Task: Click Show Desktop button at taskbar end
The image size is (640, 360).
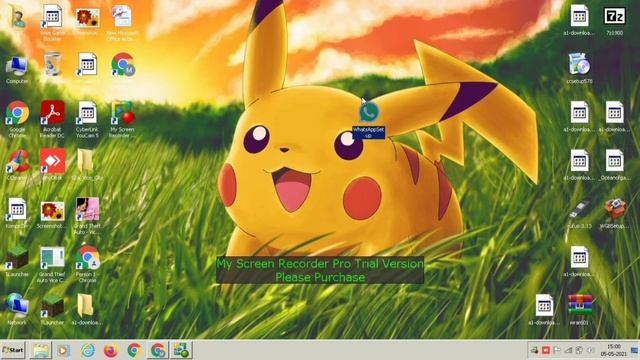Action: click(x=635, y=350)
